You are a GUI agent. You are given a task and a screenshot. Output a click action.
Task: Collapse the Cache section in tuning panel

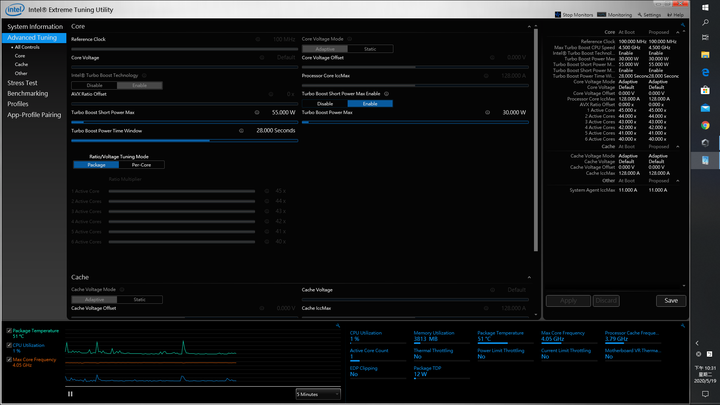point(529,277)
